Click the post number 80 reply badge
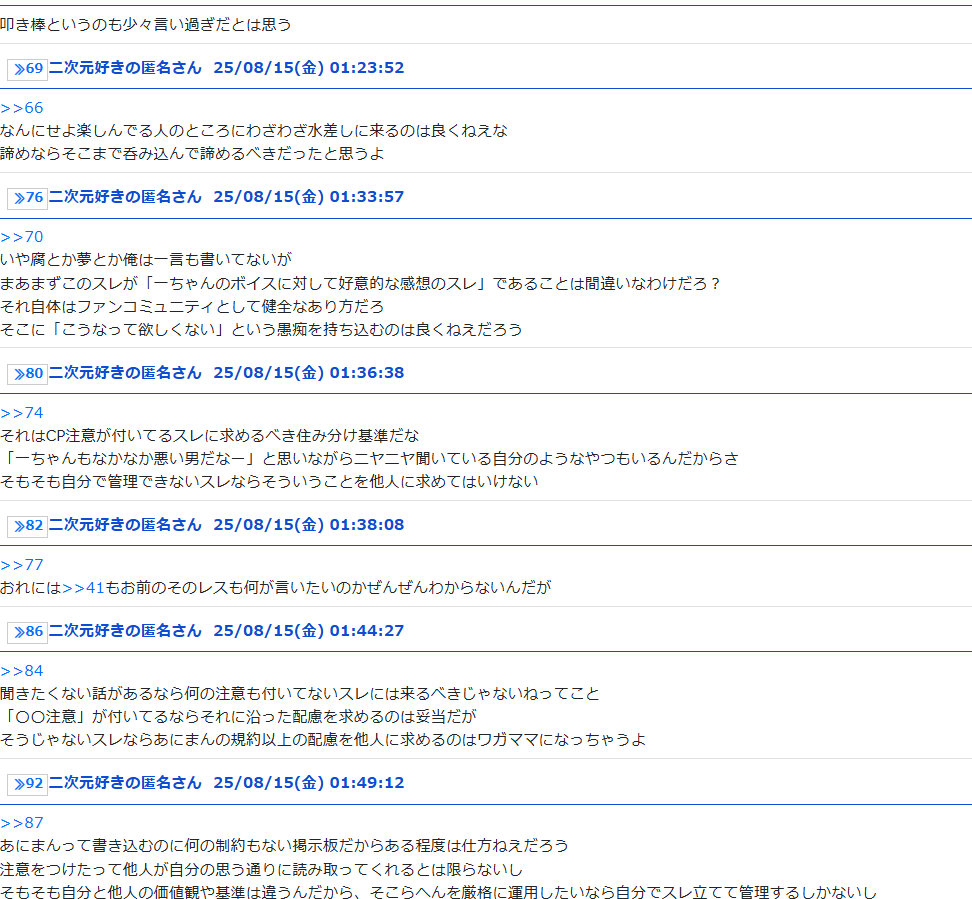 pos(28,373)
